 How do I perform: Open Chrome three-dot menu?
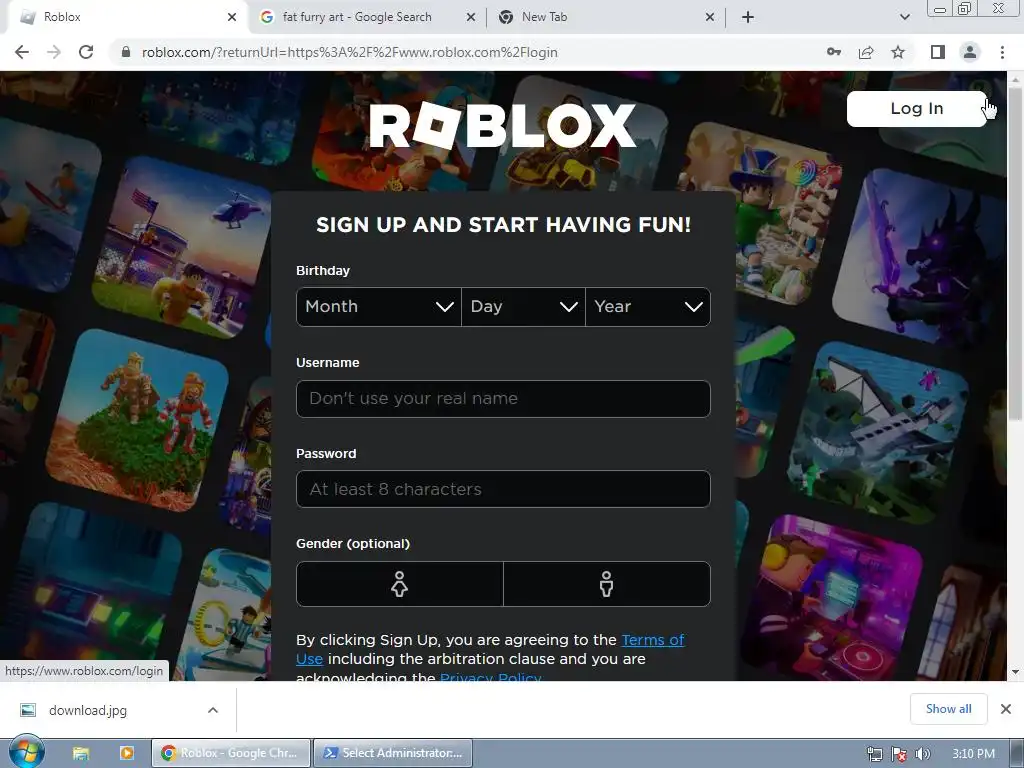(1002, 52)
